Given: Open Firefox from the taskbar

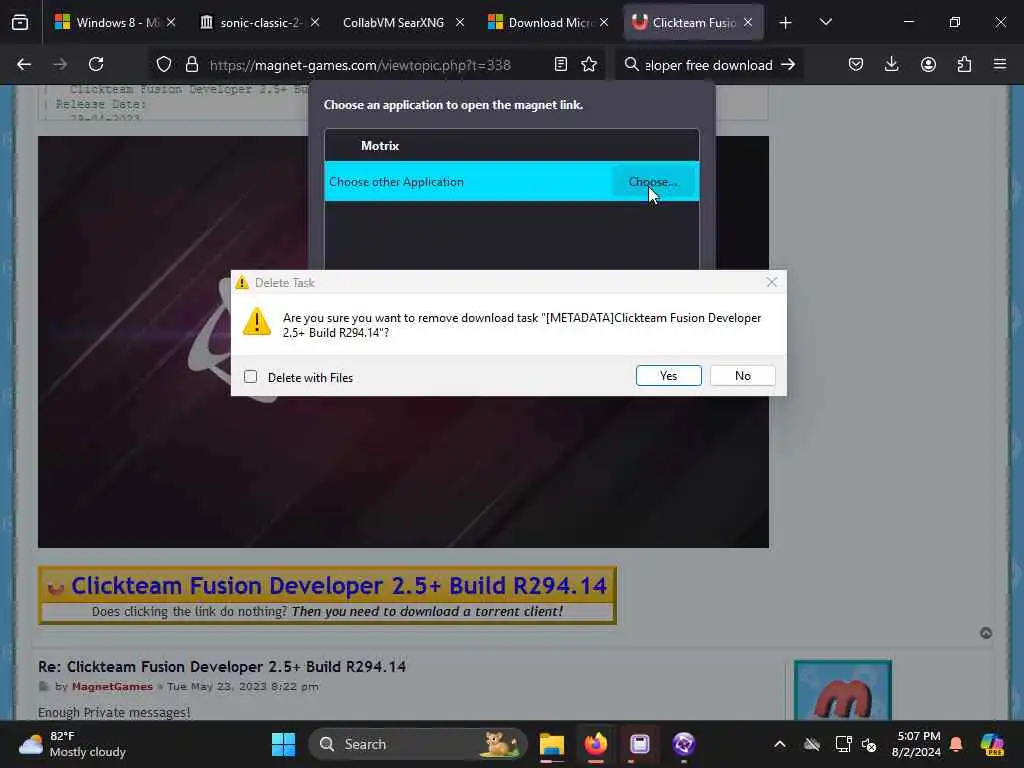Looking at the screenshot, I should [x=596, y=744].
